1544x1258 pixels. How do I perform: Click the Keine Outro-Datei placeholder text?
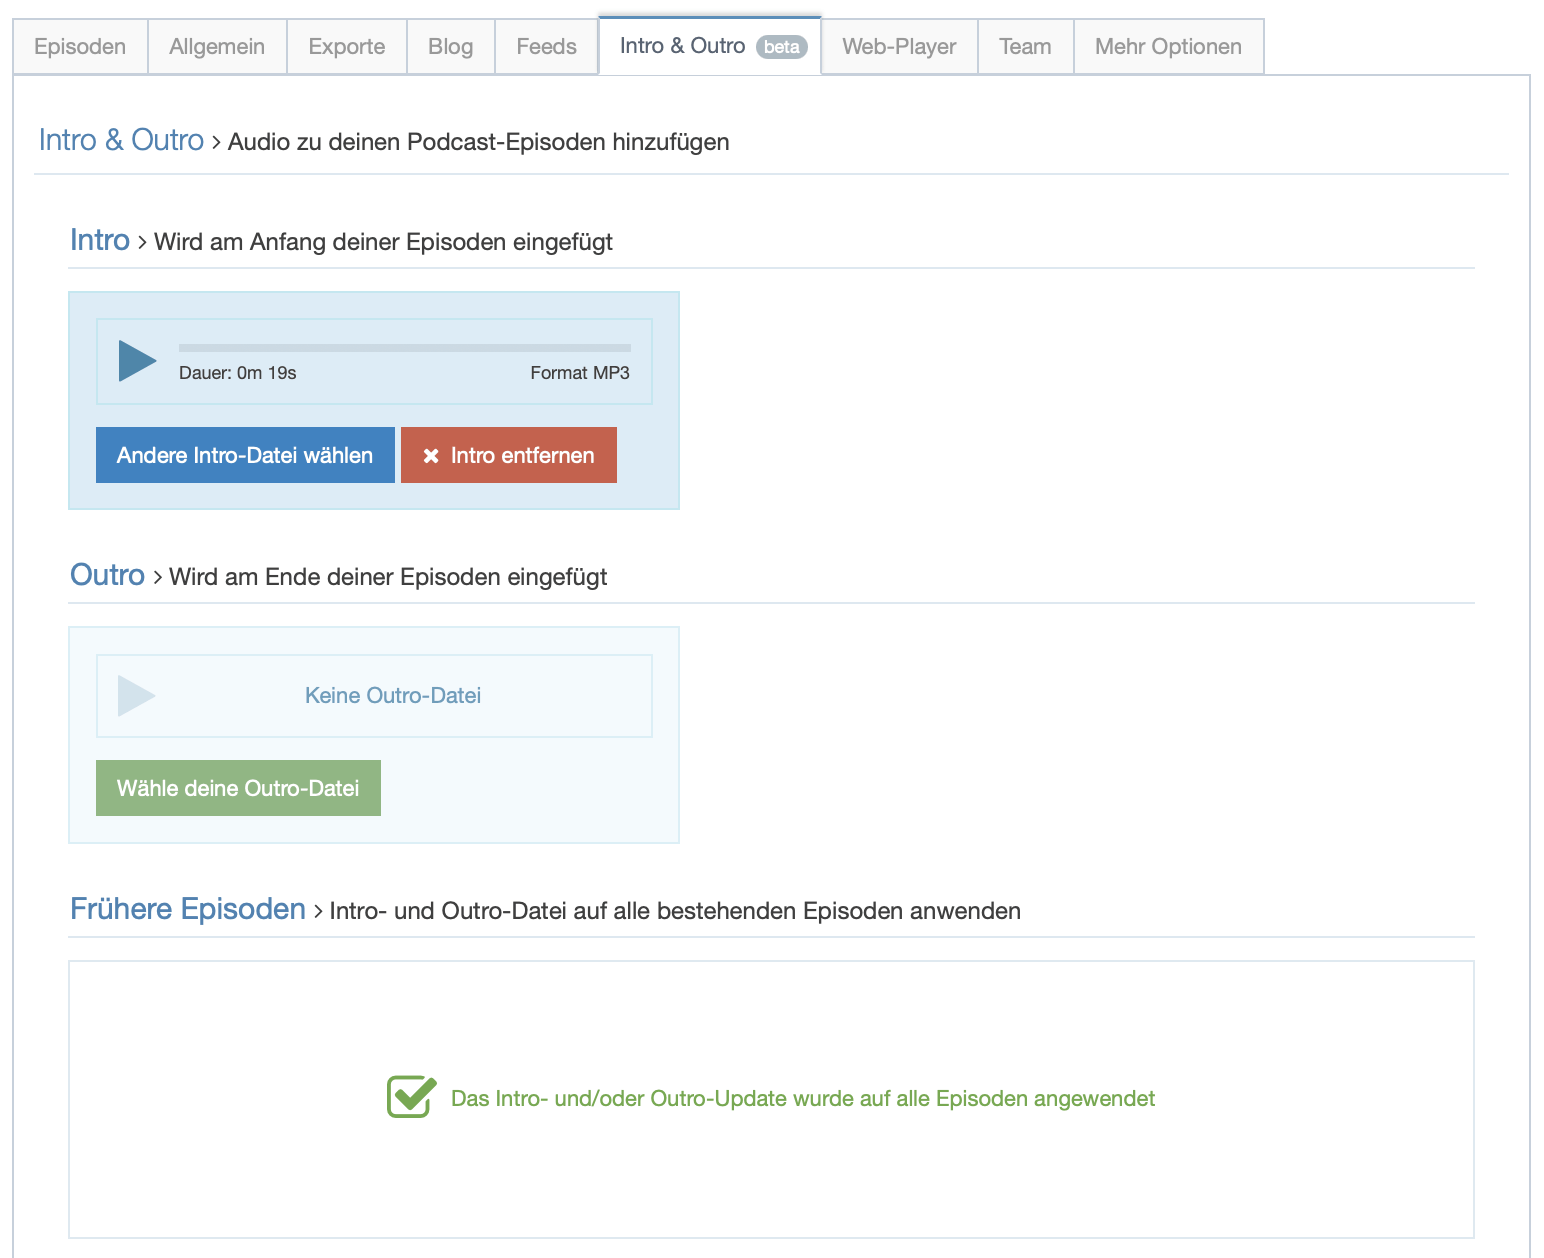pos(393,696)
